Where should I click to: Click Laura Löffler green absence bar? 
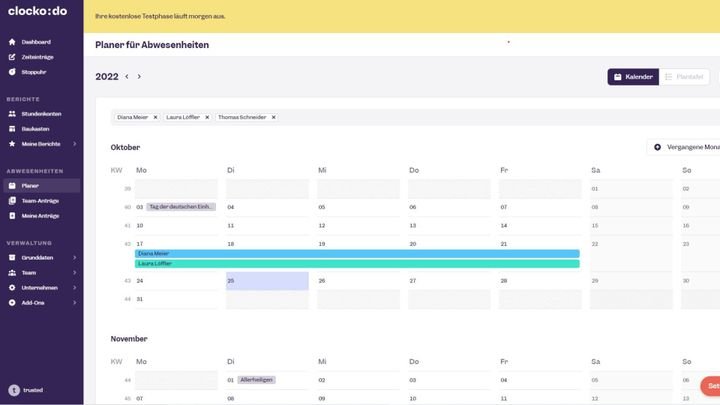click(357, 264)
